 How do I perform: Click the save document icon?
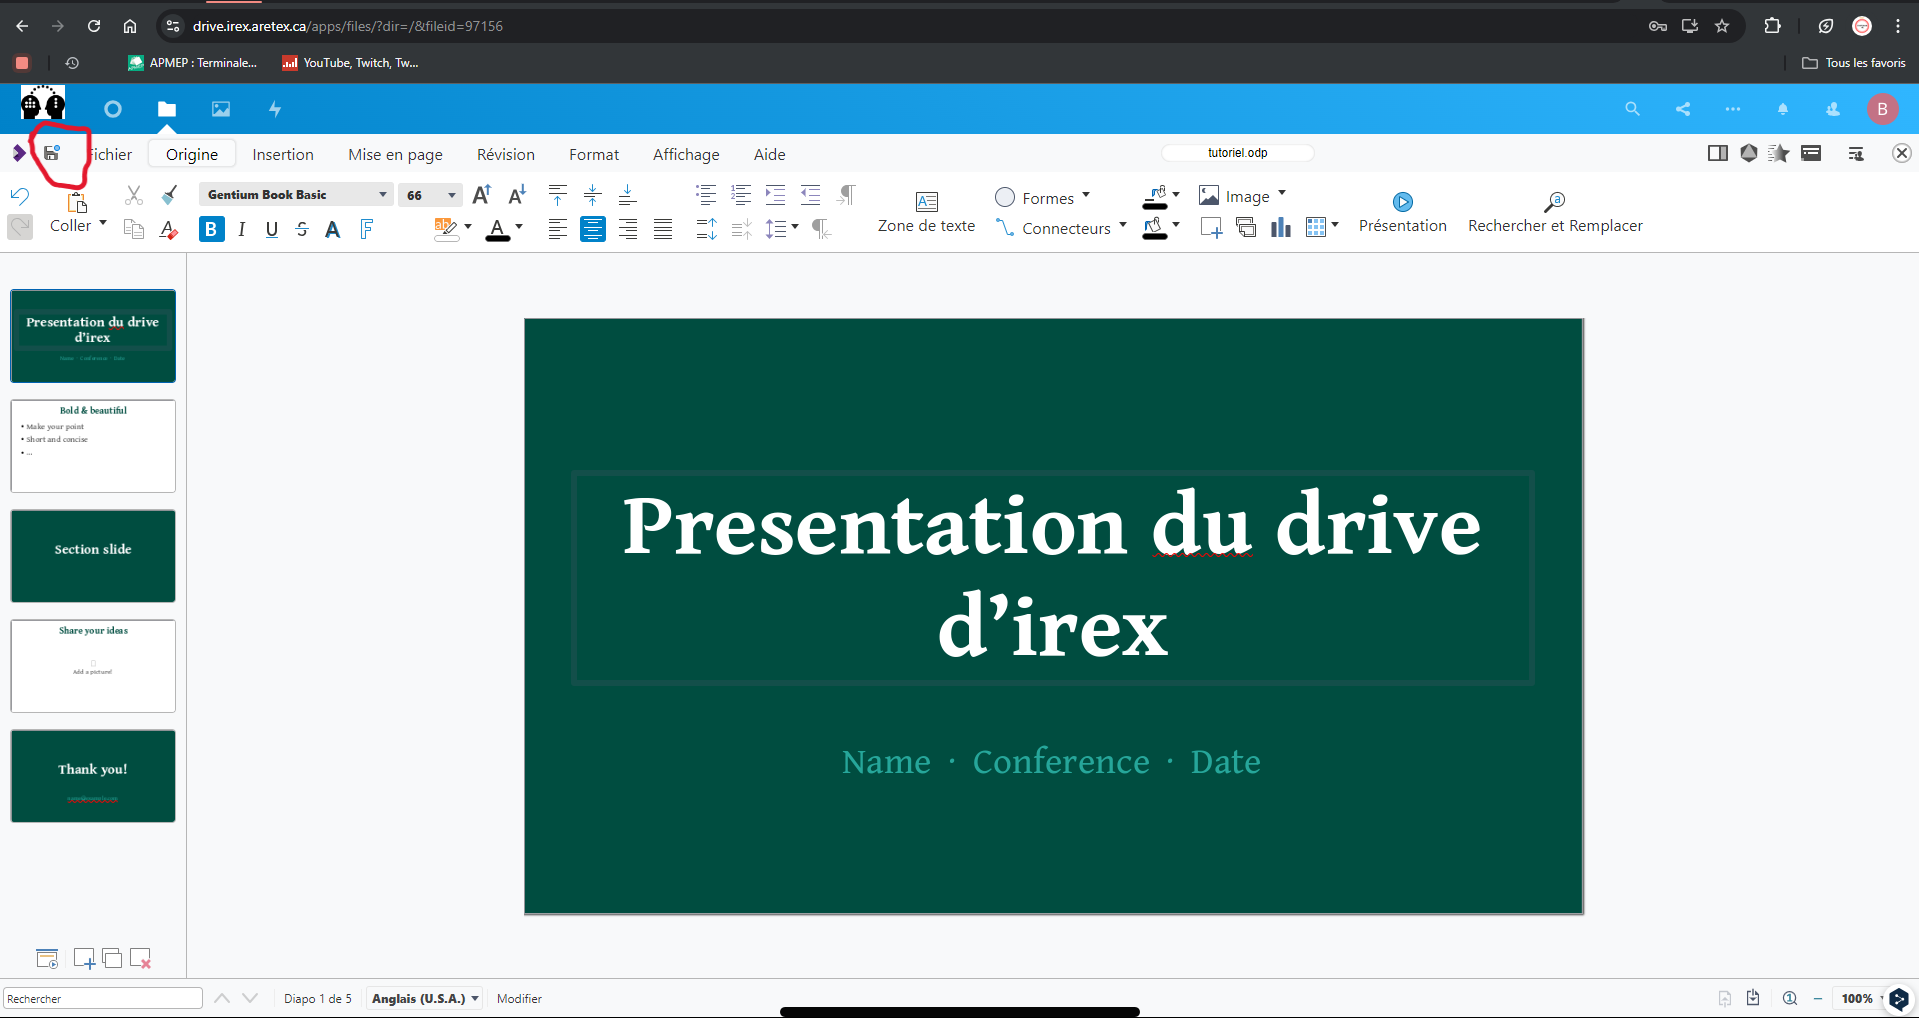coord(52,153)
